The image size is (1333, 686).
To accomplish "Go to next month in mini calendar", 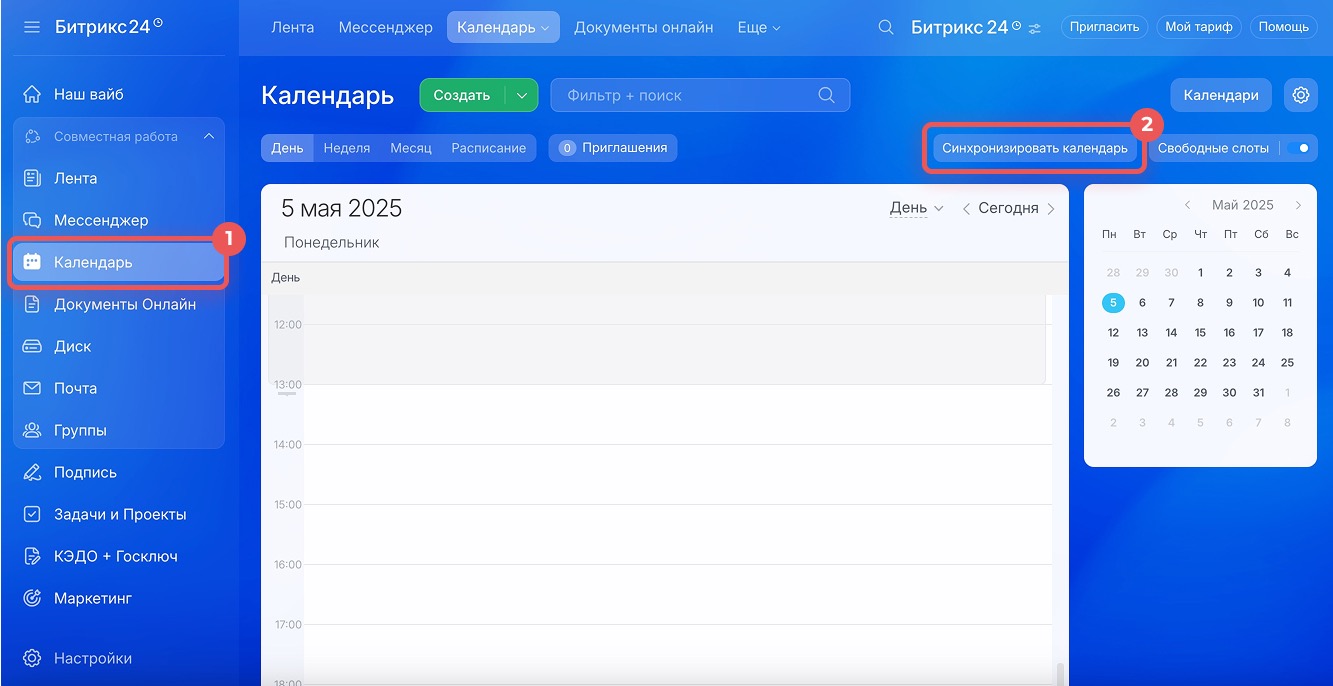I will click(1298, 205).
